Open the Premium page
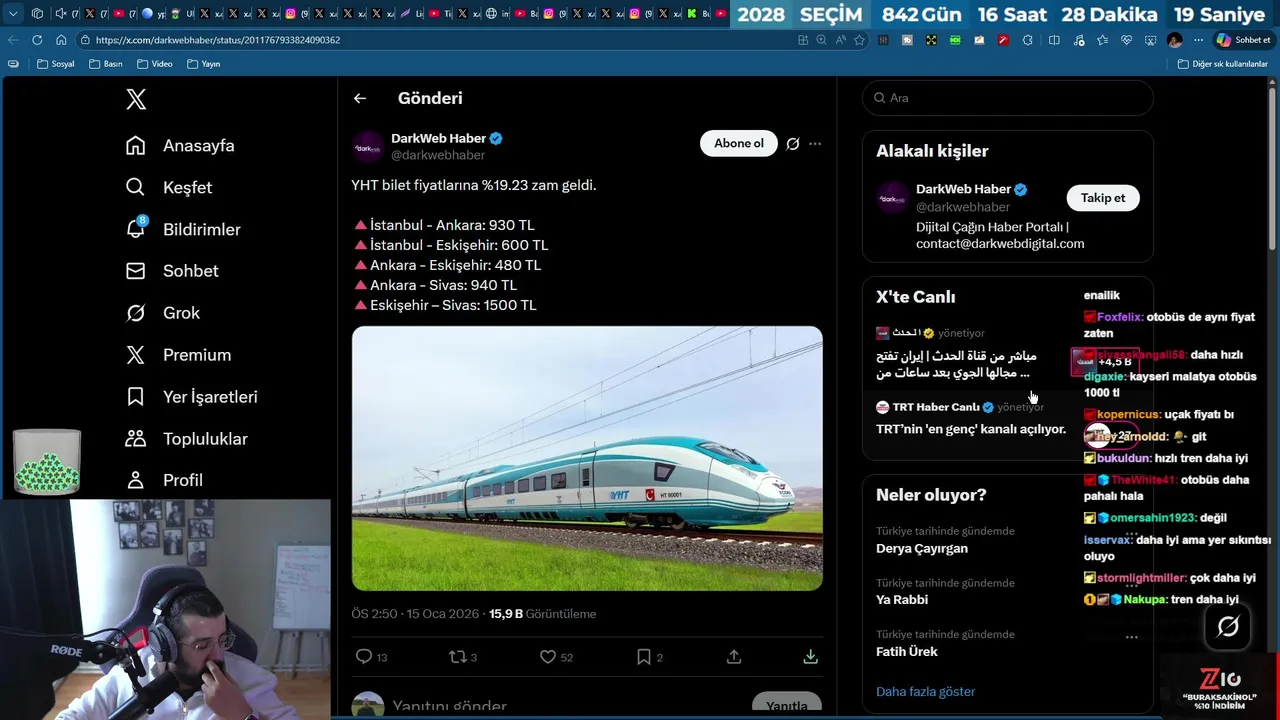Screen dimensions: 1280x720 [x=178, y=355]
